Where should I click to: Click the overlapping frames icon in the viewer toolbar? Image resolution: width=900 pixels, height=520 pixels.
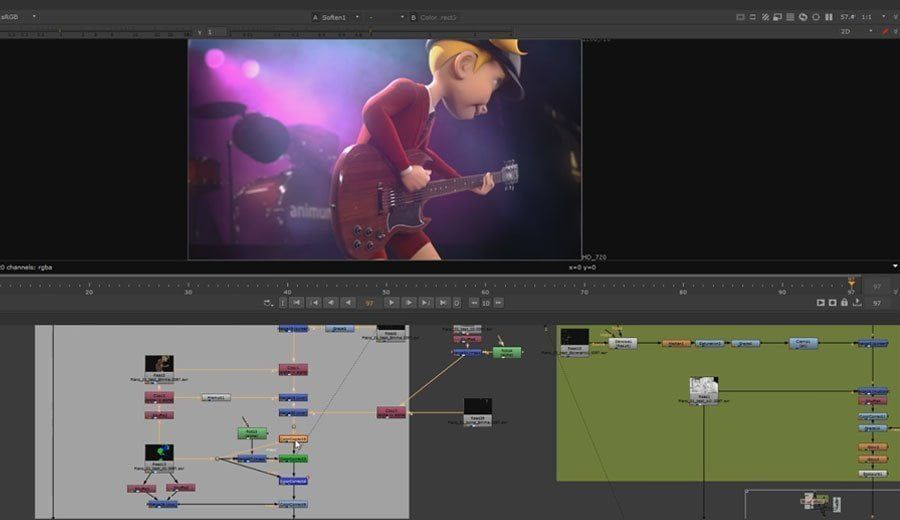coord(777,17)
